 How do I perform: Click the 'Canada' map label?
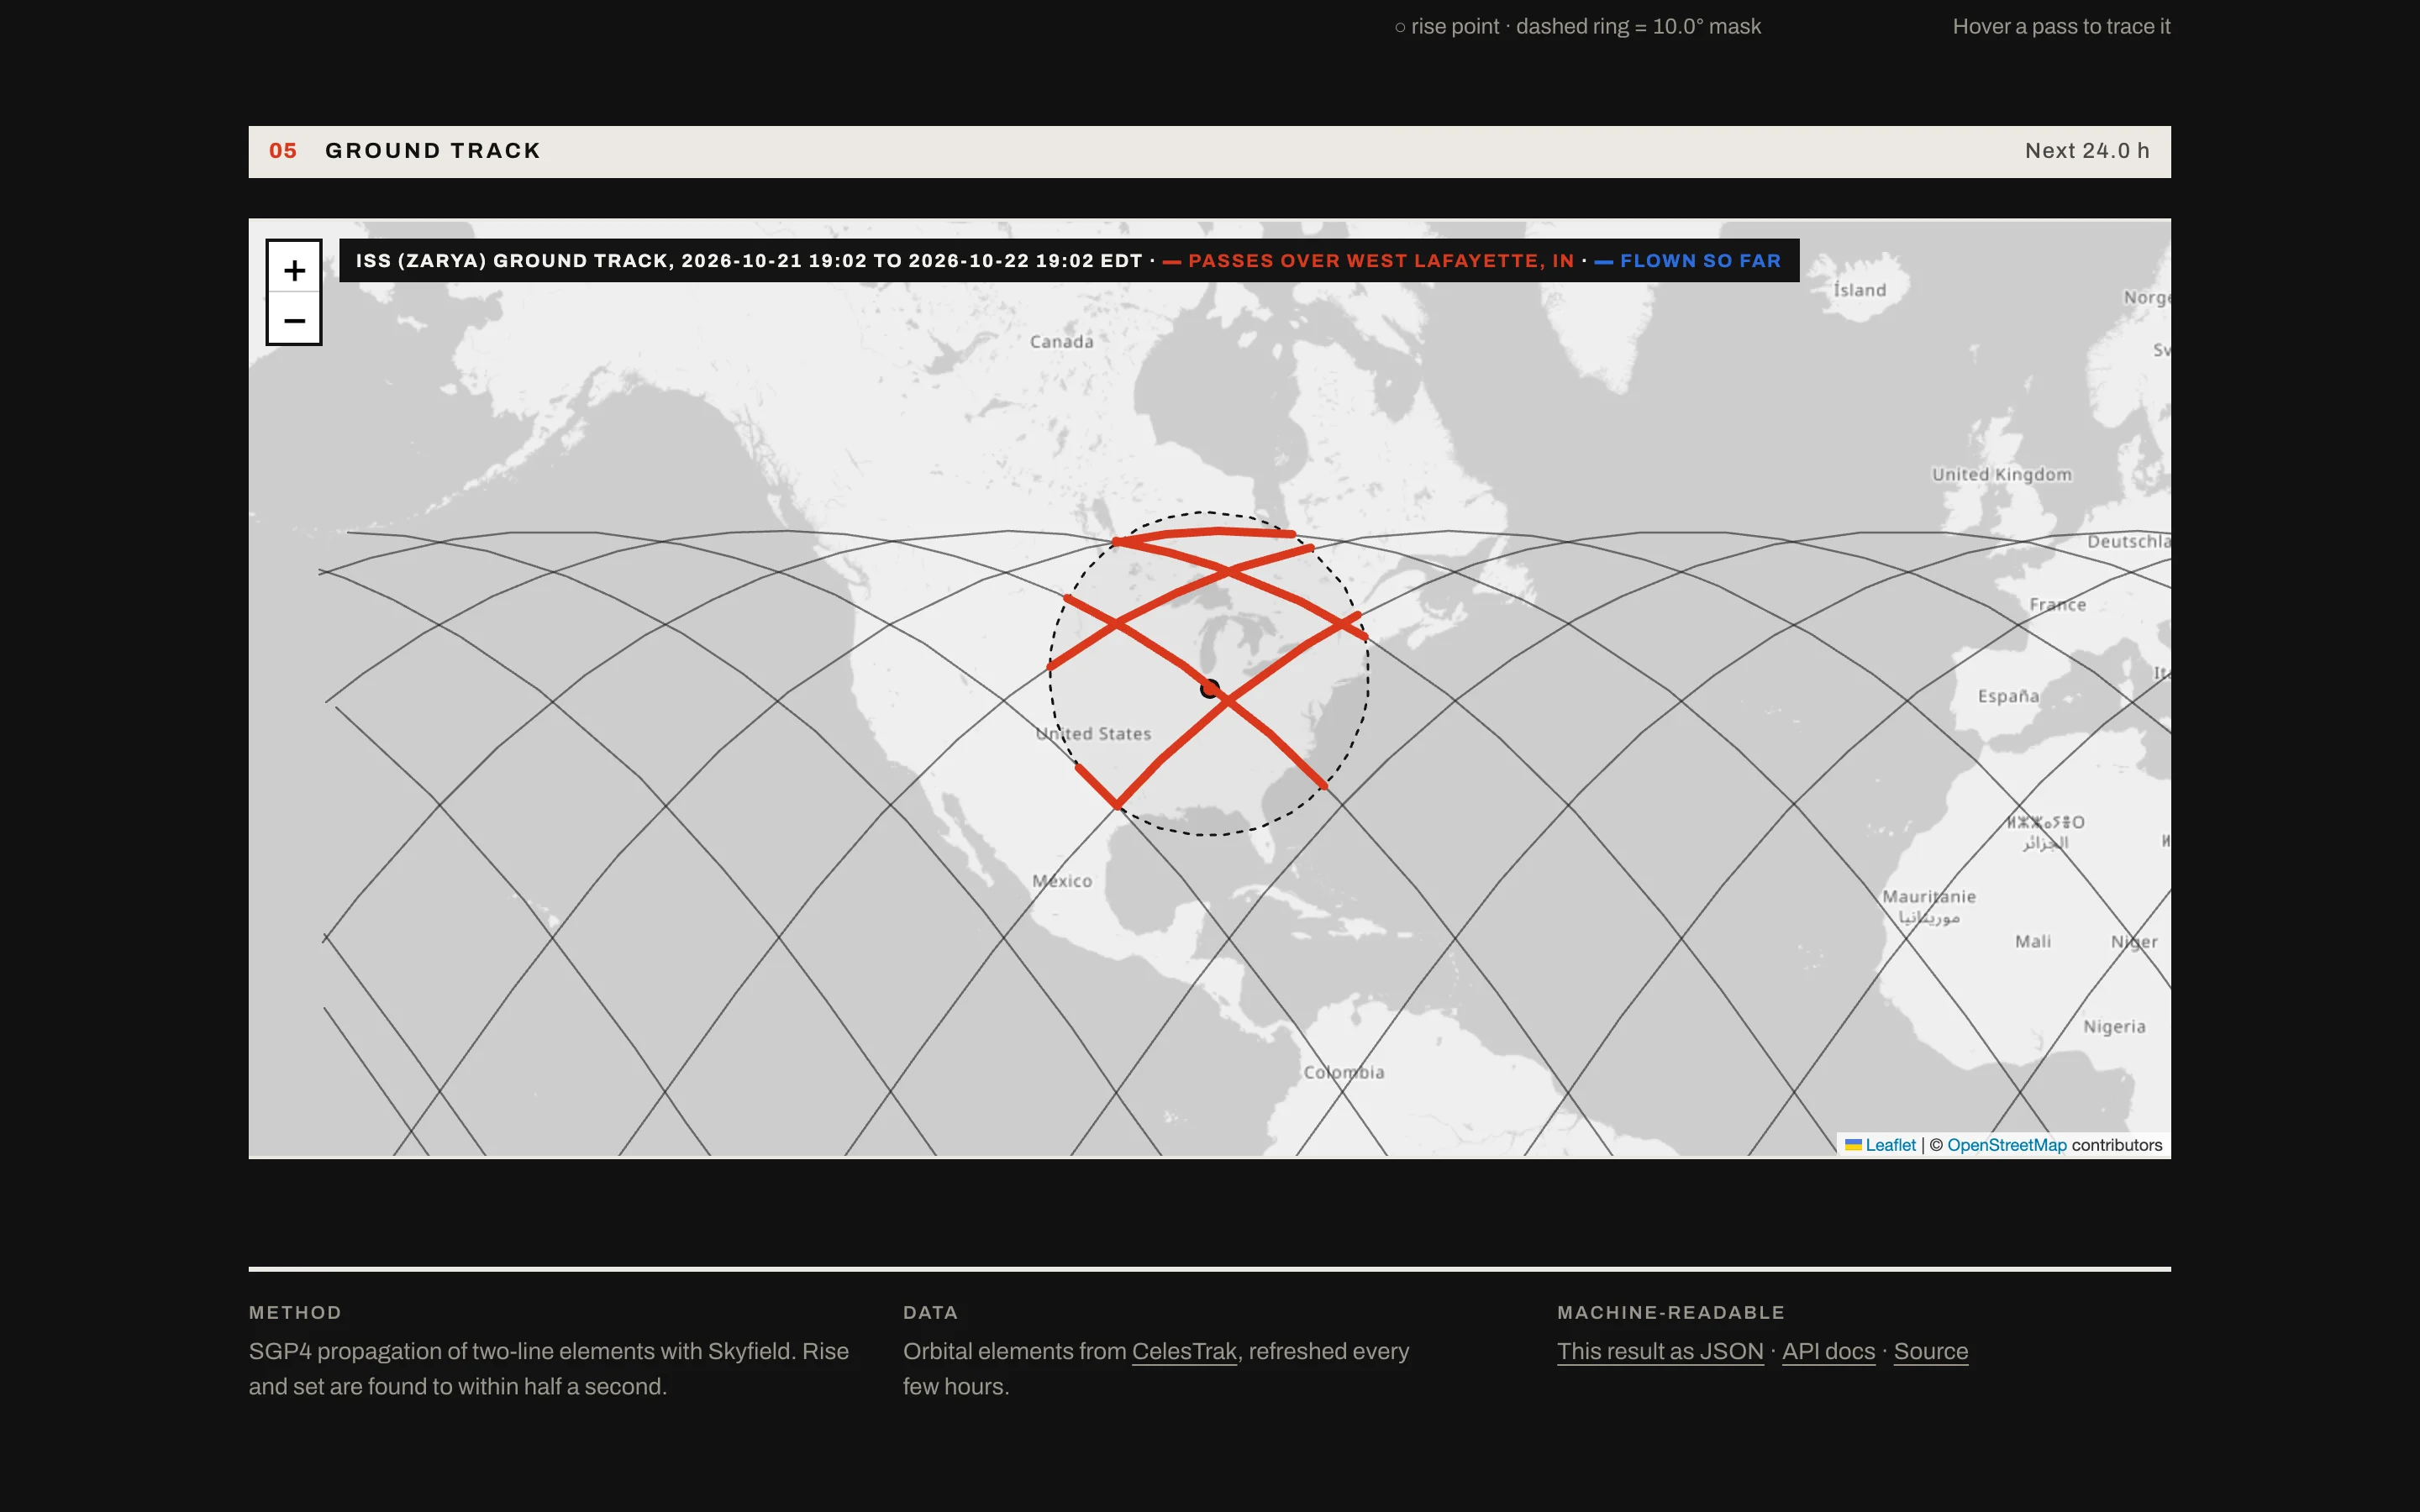coord(1061,342)
